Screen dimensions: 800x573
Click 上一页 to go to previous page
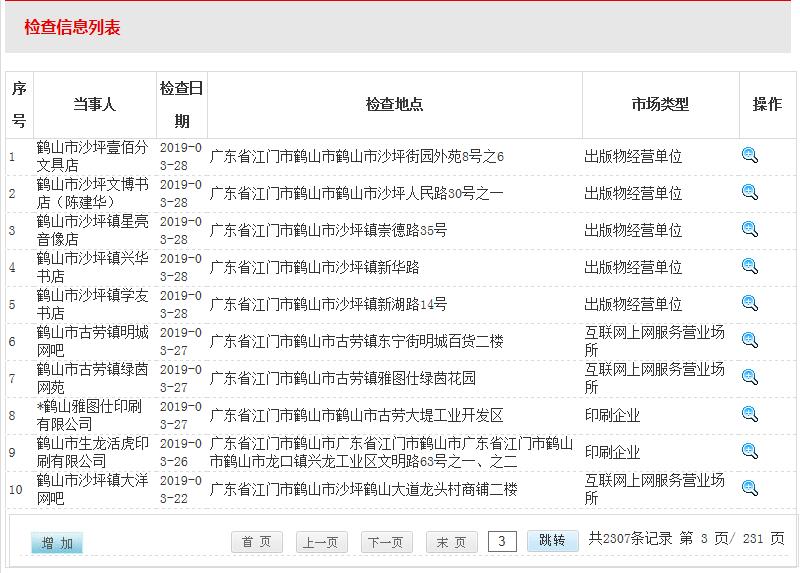click(321, 542)
